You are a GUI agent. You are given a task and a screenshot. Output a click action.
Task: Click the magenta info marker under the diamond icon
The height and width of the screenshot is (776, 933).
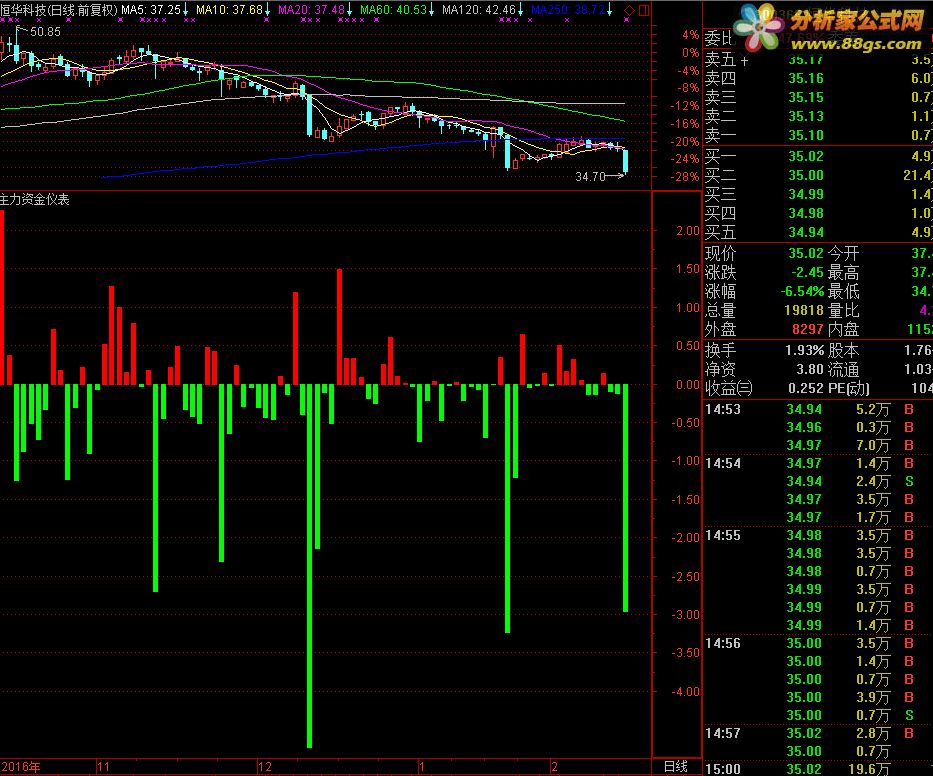pos(627,20)
